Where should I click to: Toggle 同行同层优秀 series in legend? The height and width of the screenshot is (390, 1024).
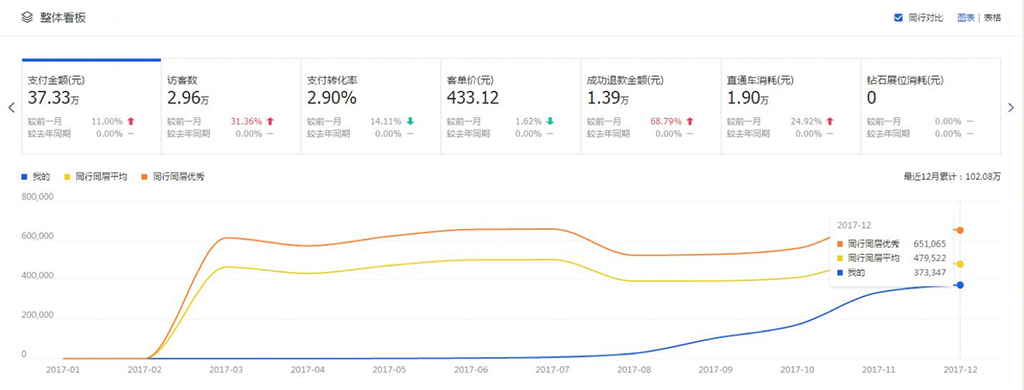click(173, 176)
